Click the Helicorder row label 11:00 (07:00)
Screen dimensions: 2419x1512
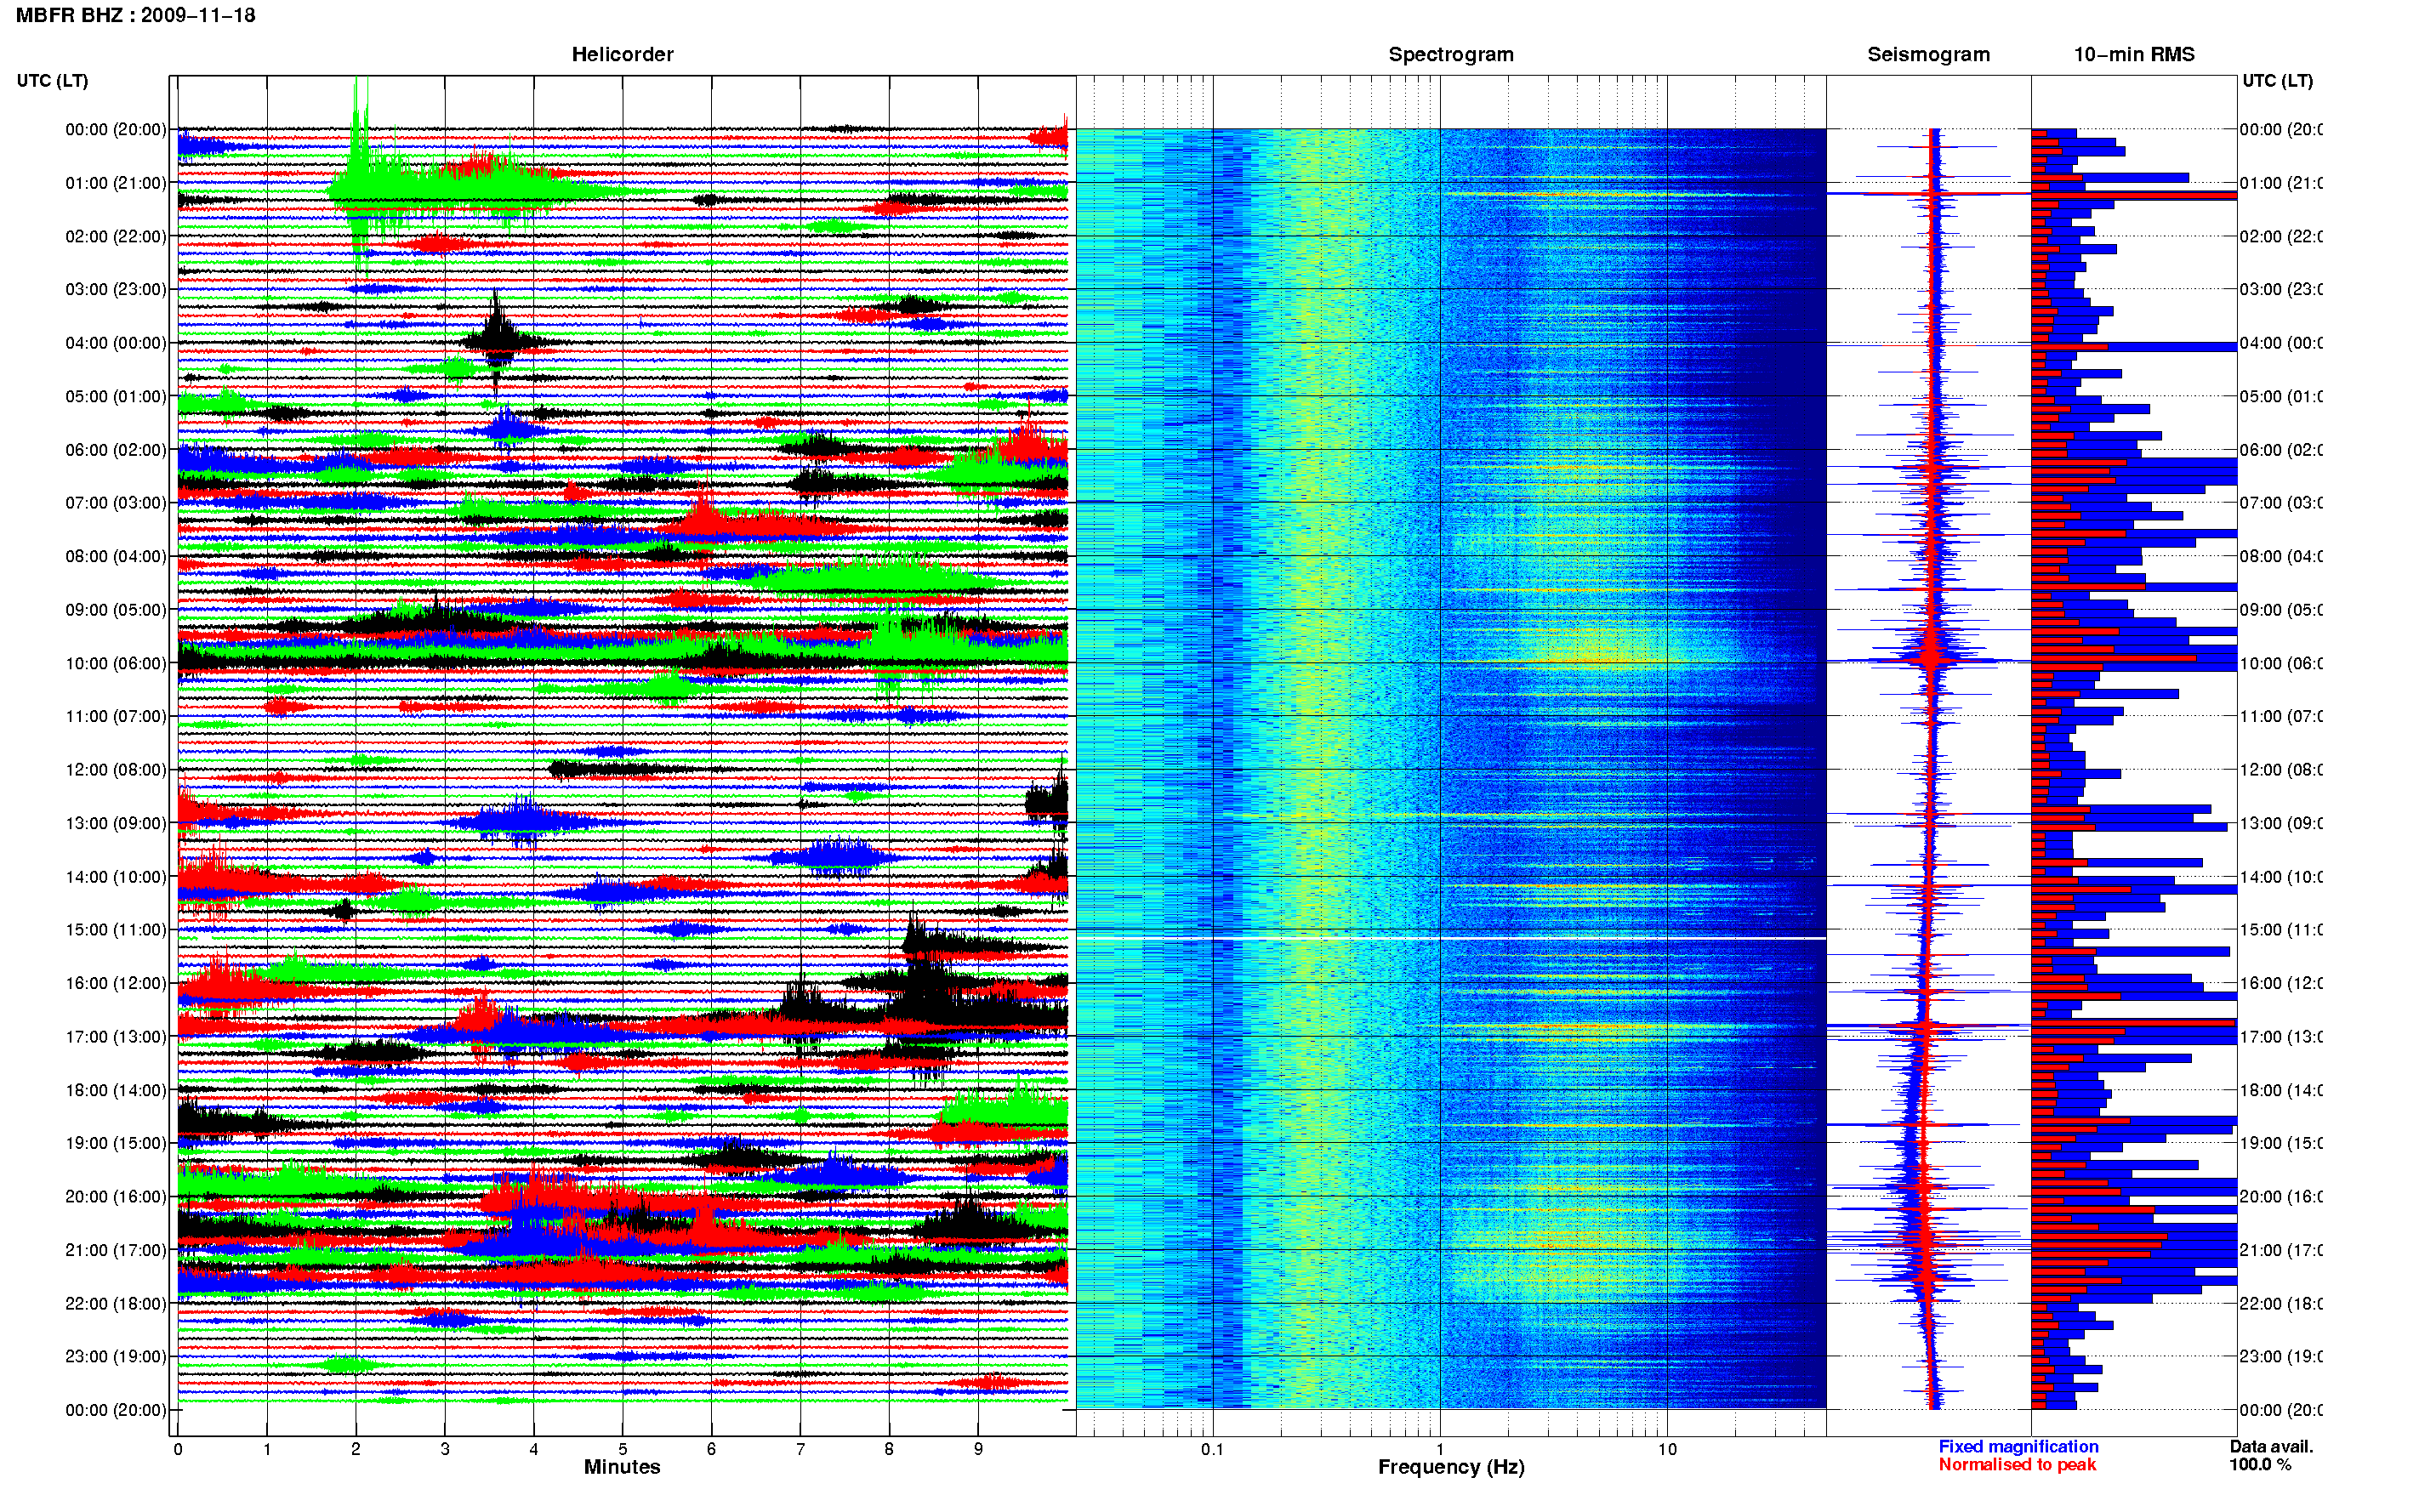(116, 716)
